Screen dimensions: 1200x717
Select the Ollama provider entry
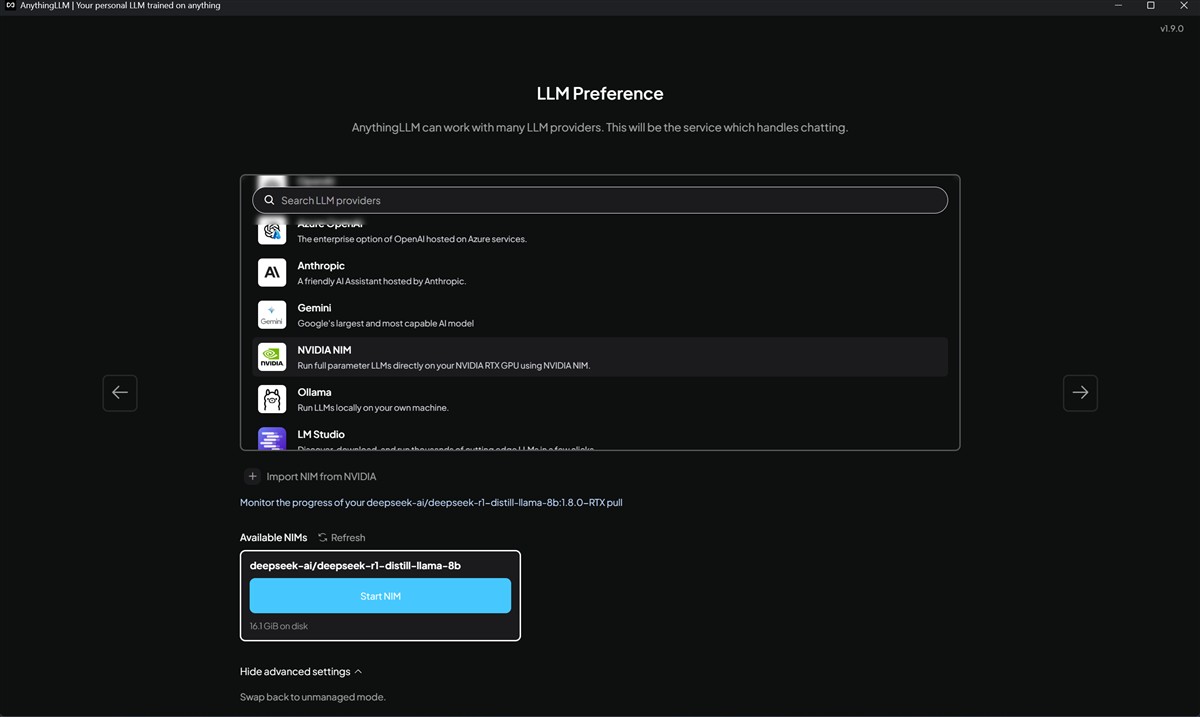point(600,399)
